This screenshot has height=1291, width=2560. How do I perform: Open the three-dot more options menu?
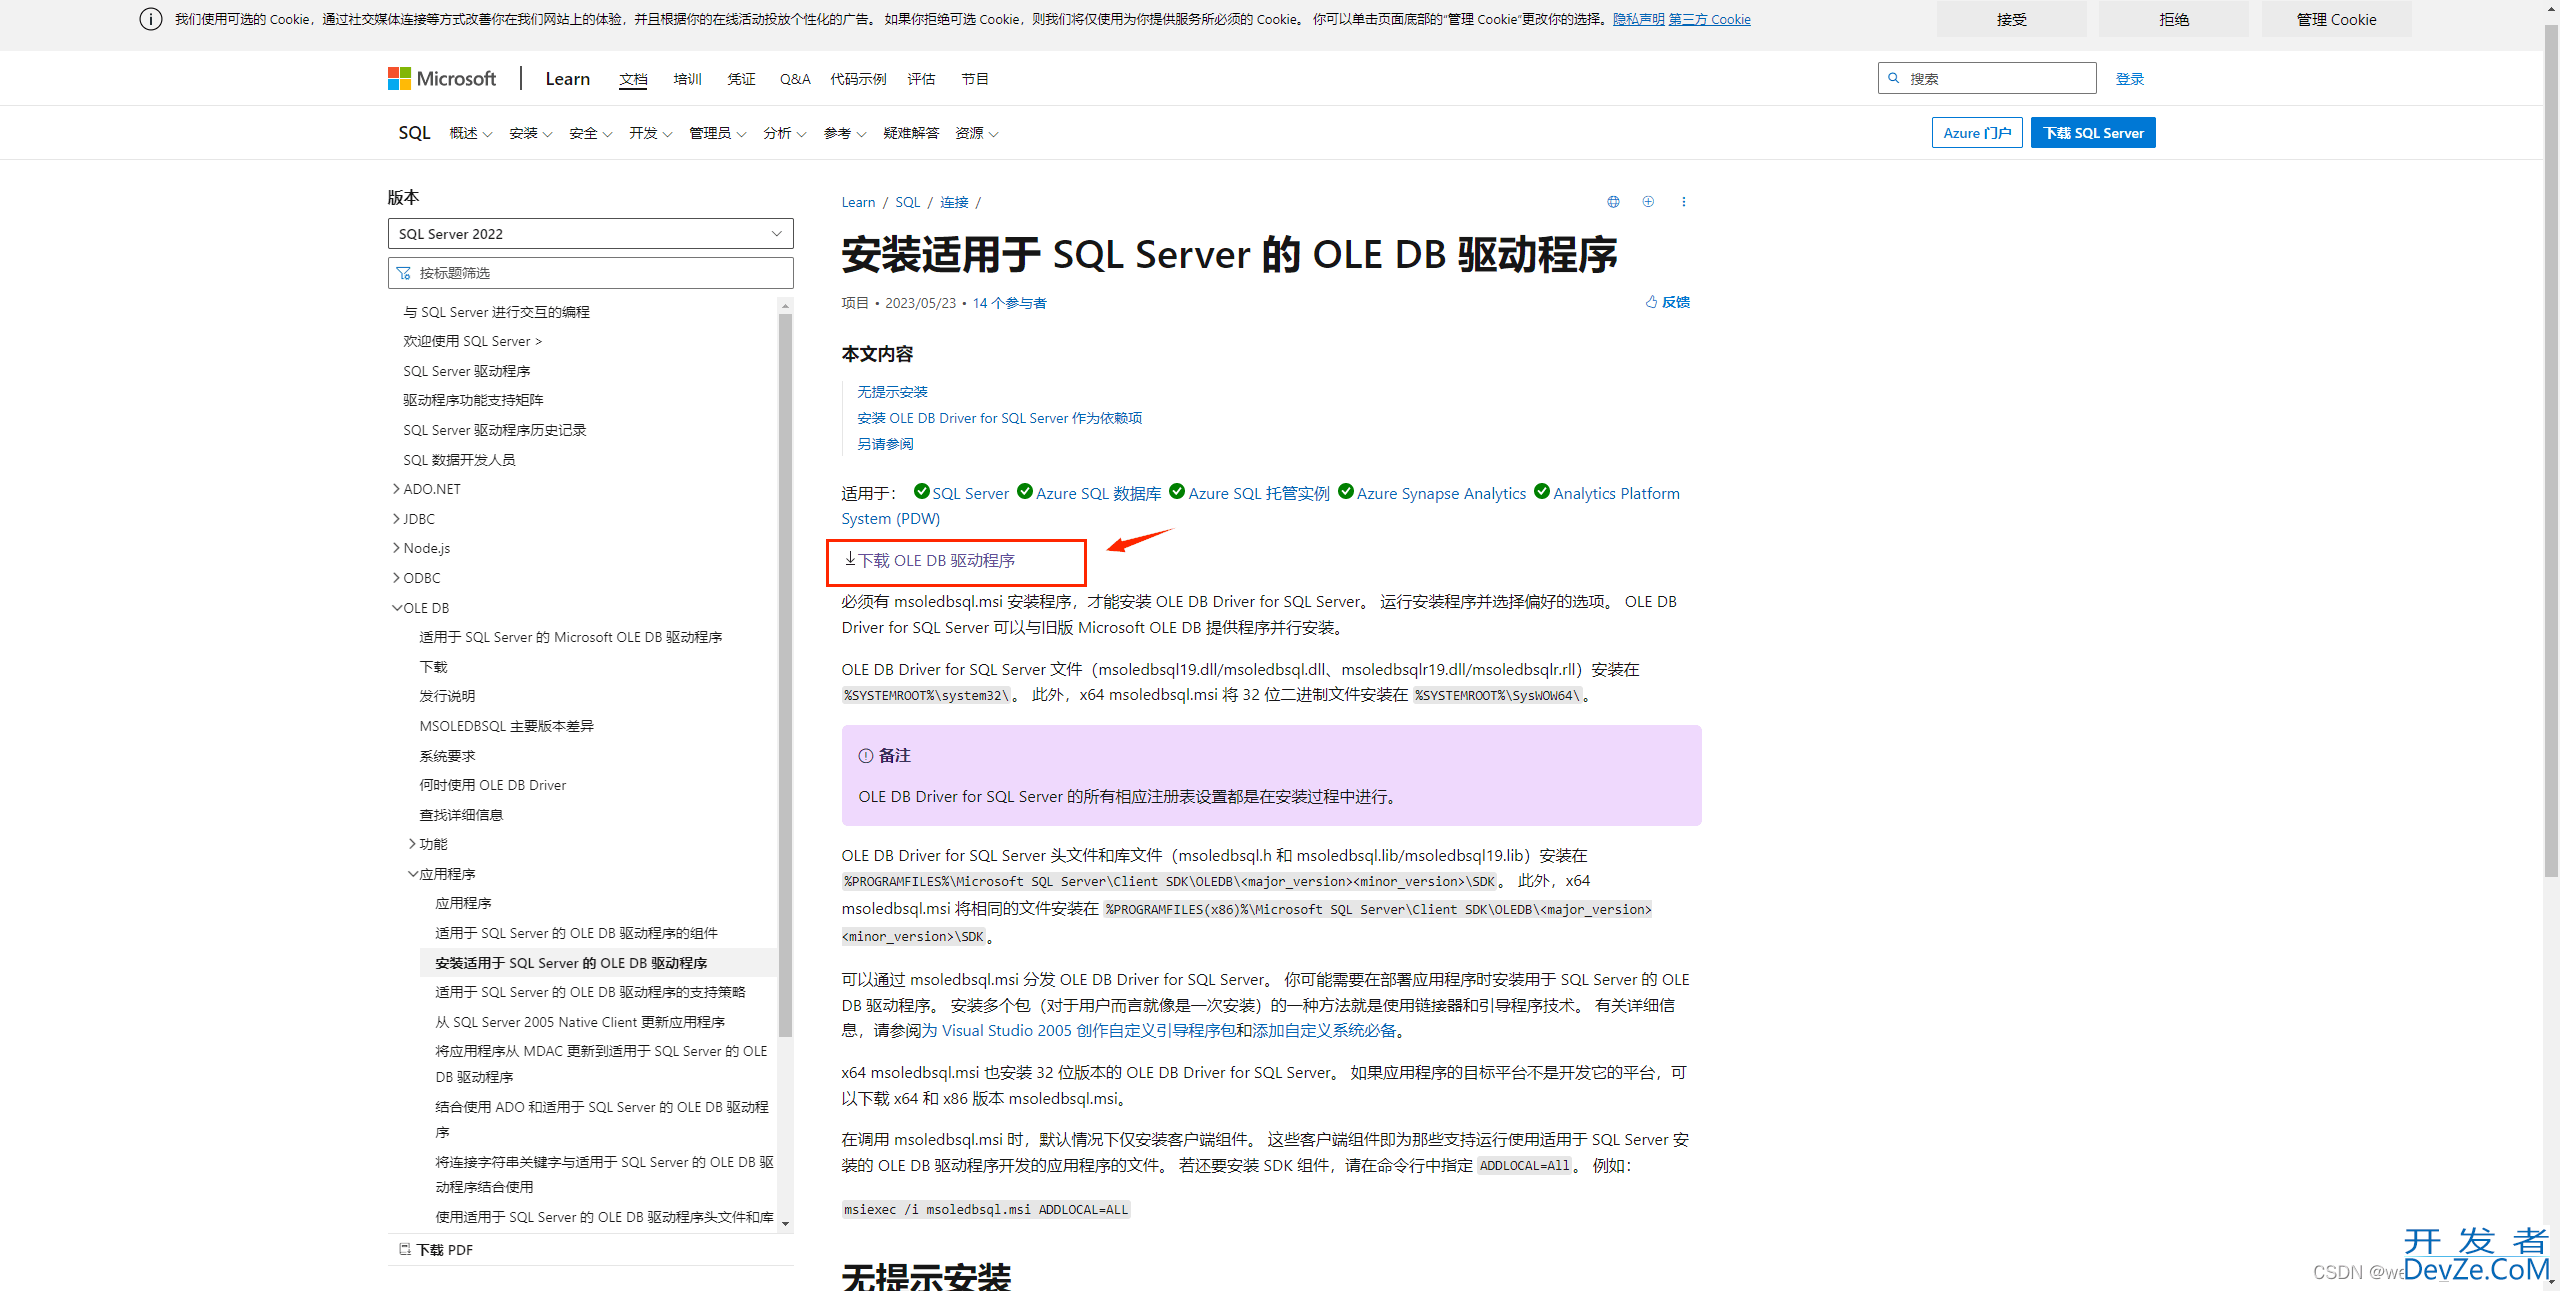pyautogui.click(x=1684, y=202)
